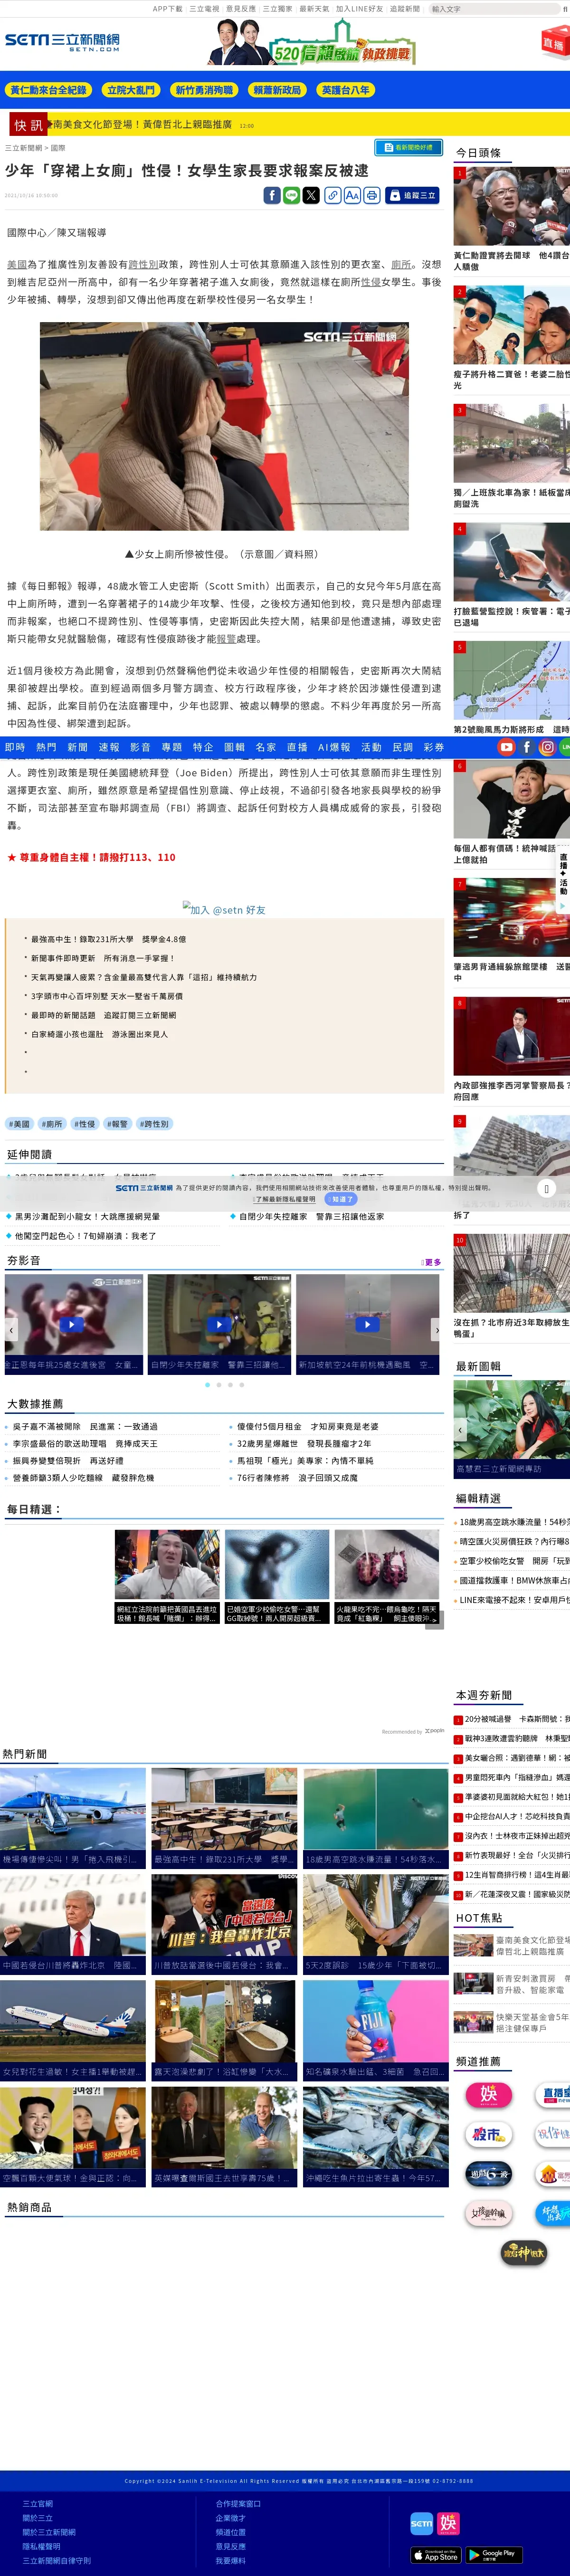This screenshot has height=2576, width=570.
Task: Open 加入LINE好友 in top bar
Action: 359,9
